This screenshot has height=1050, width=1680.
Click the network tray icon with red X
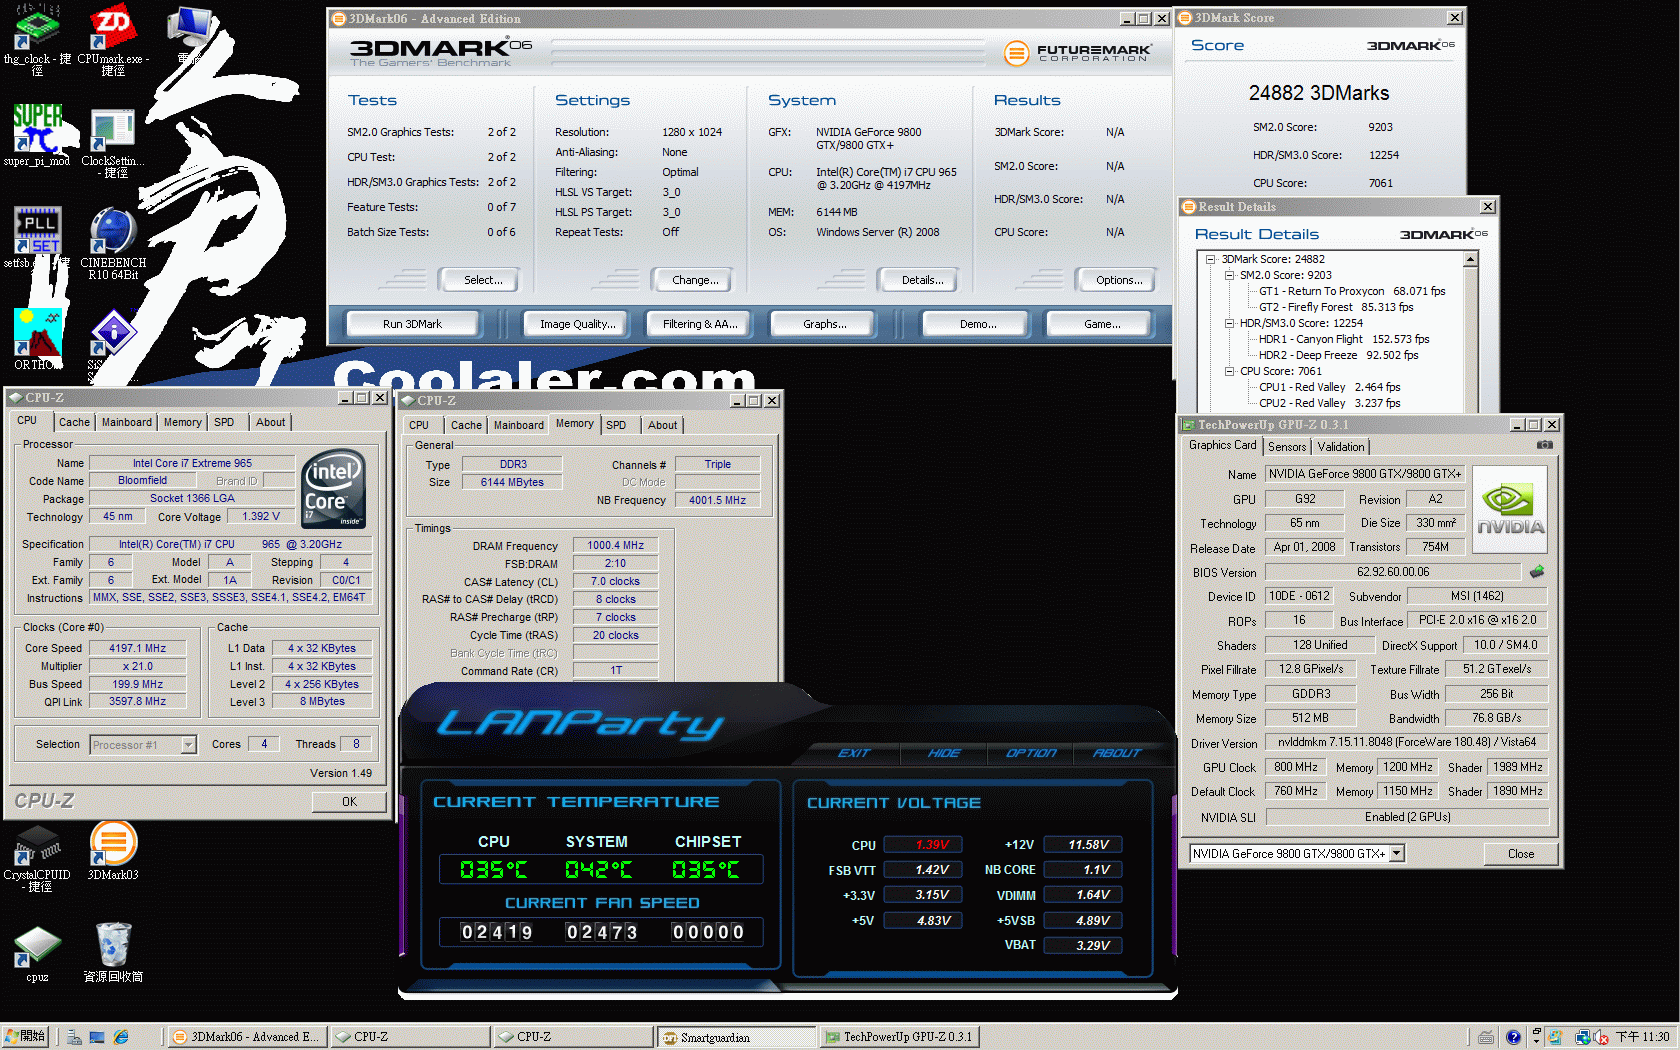click(x=1601, y=1037)
